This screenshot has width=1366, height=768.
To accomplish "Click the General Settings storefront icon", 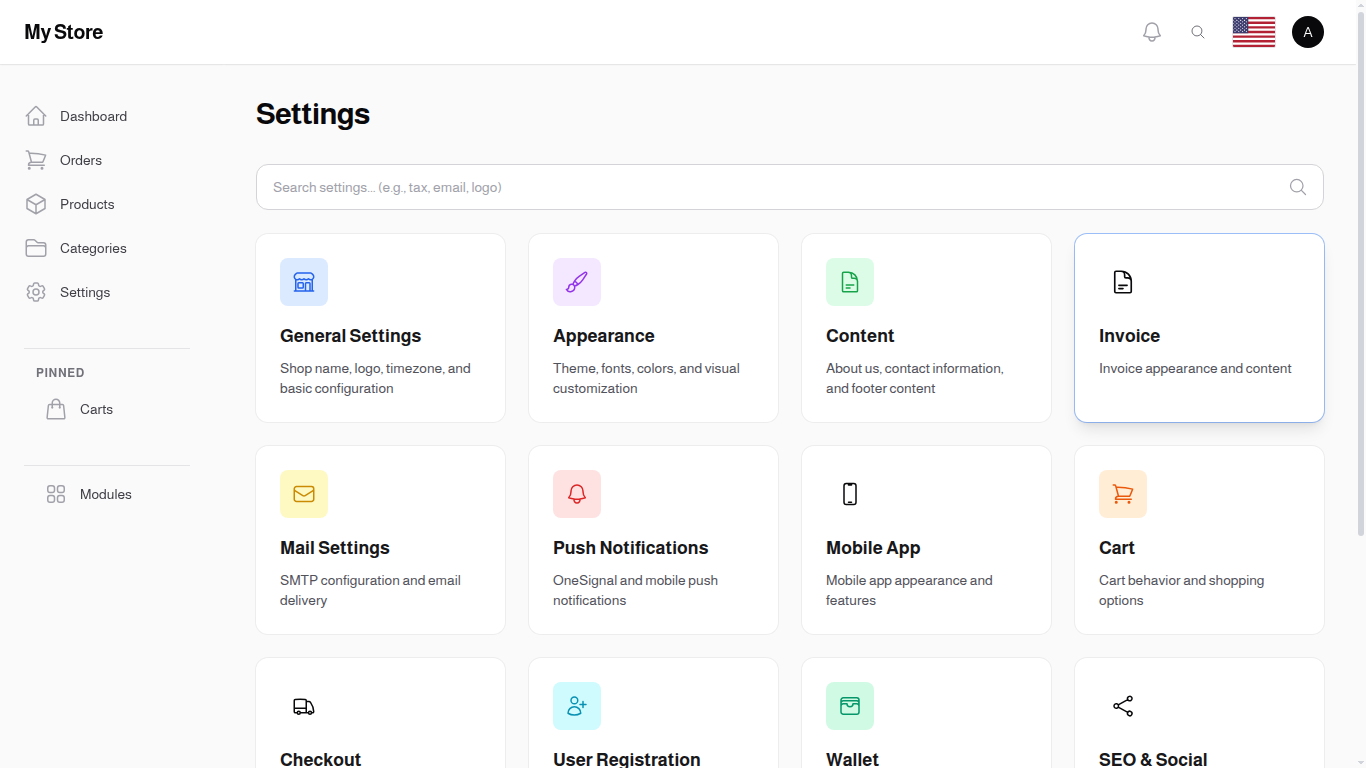I will coord(304,281).
